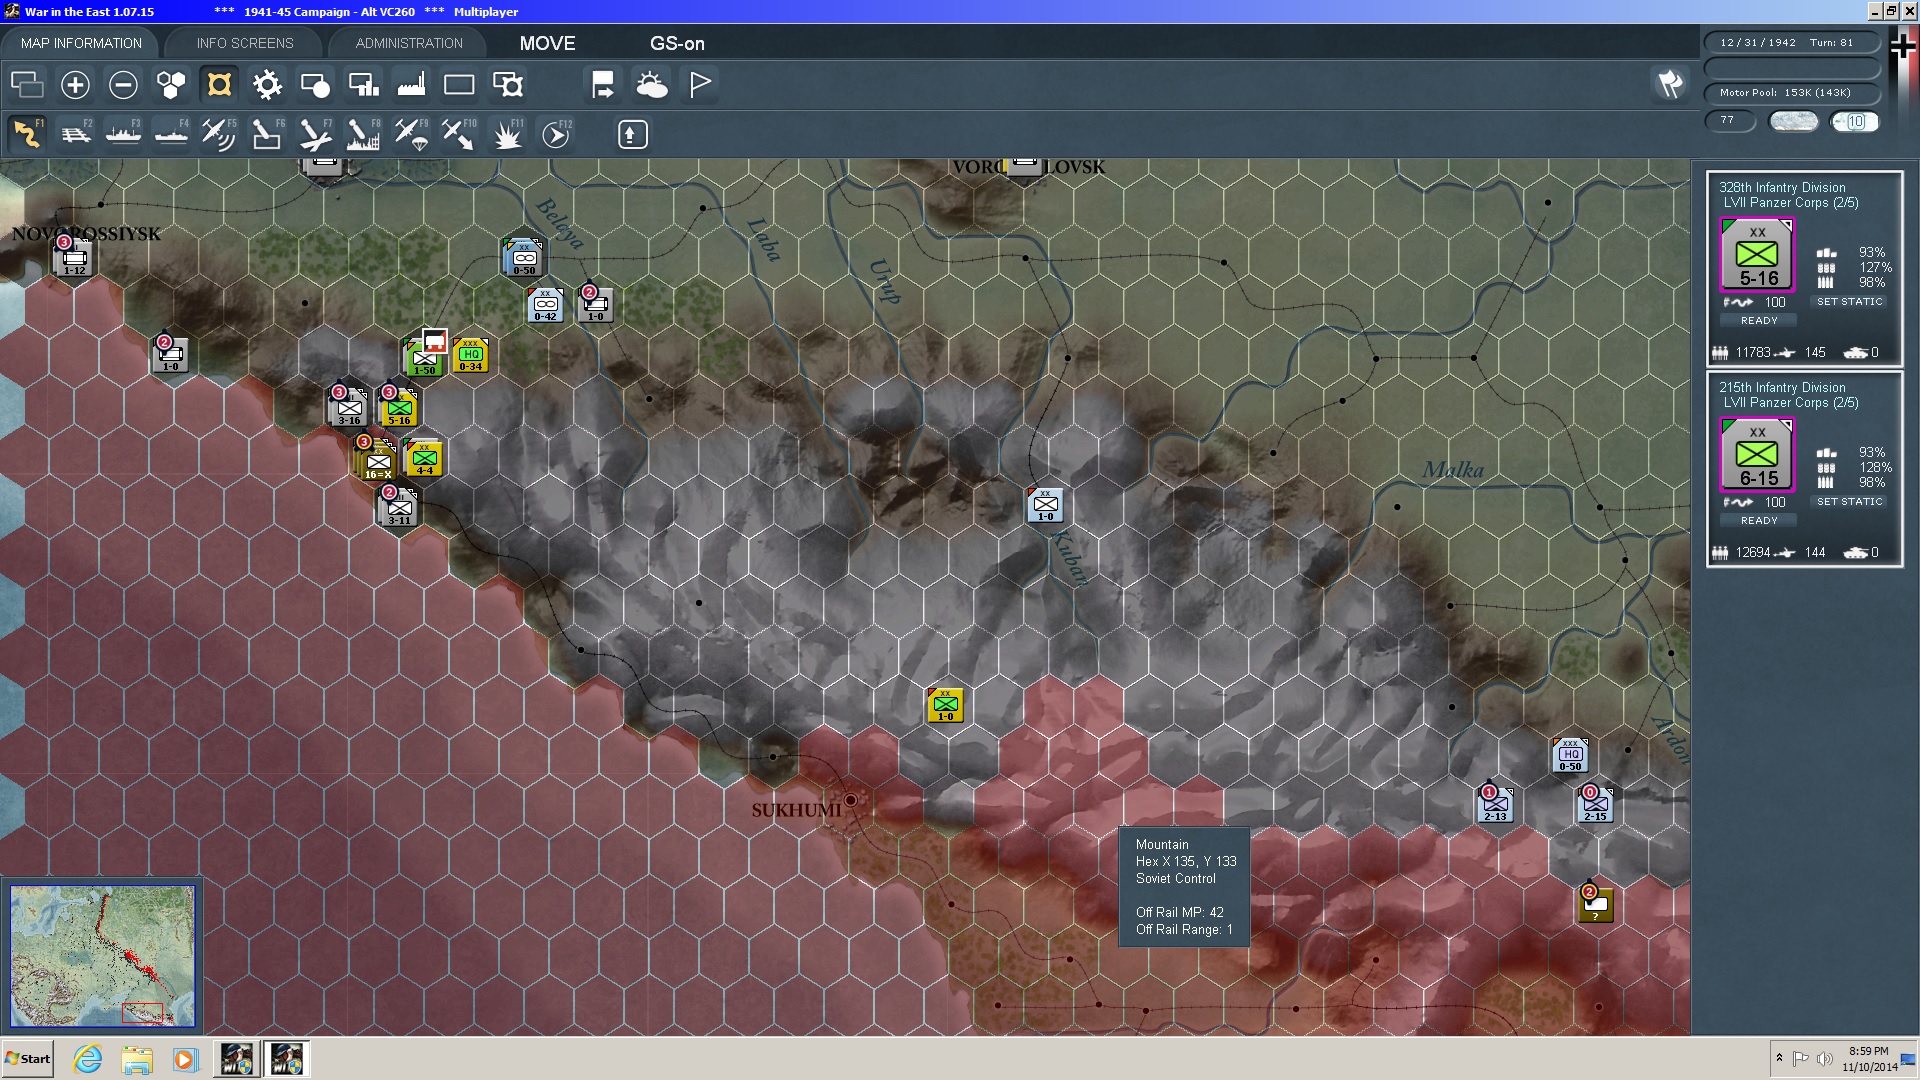The image size is (1920, 1080).
Task: Select F10 air transfer mode icon
Action: pos(459,134)
